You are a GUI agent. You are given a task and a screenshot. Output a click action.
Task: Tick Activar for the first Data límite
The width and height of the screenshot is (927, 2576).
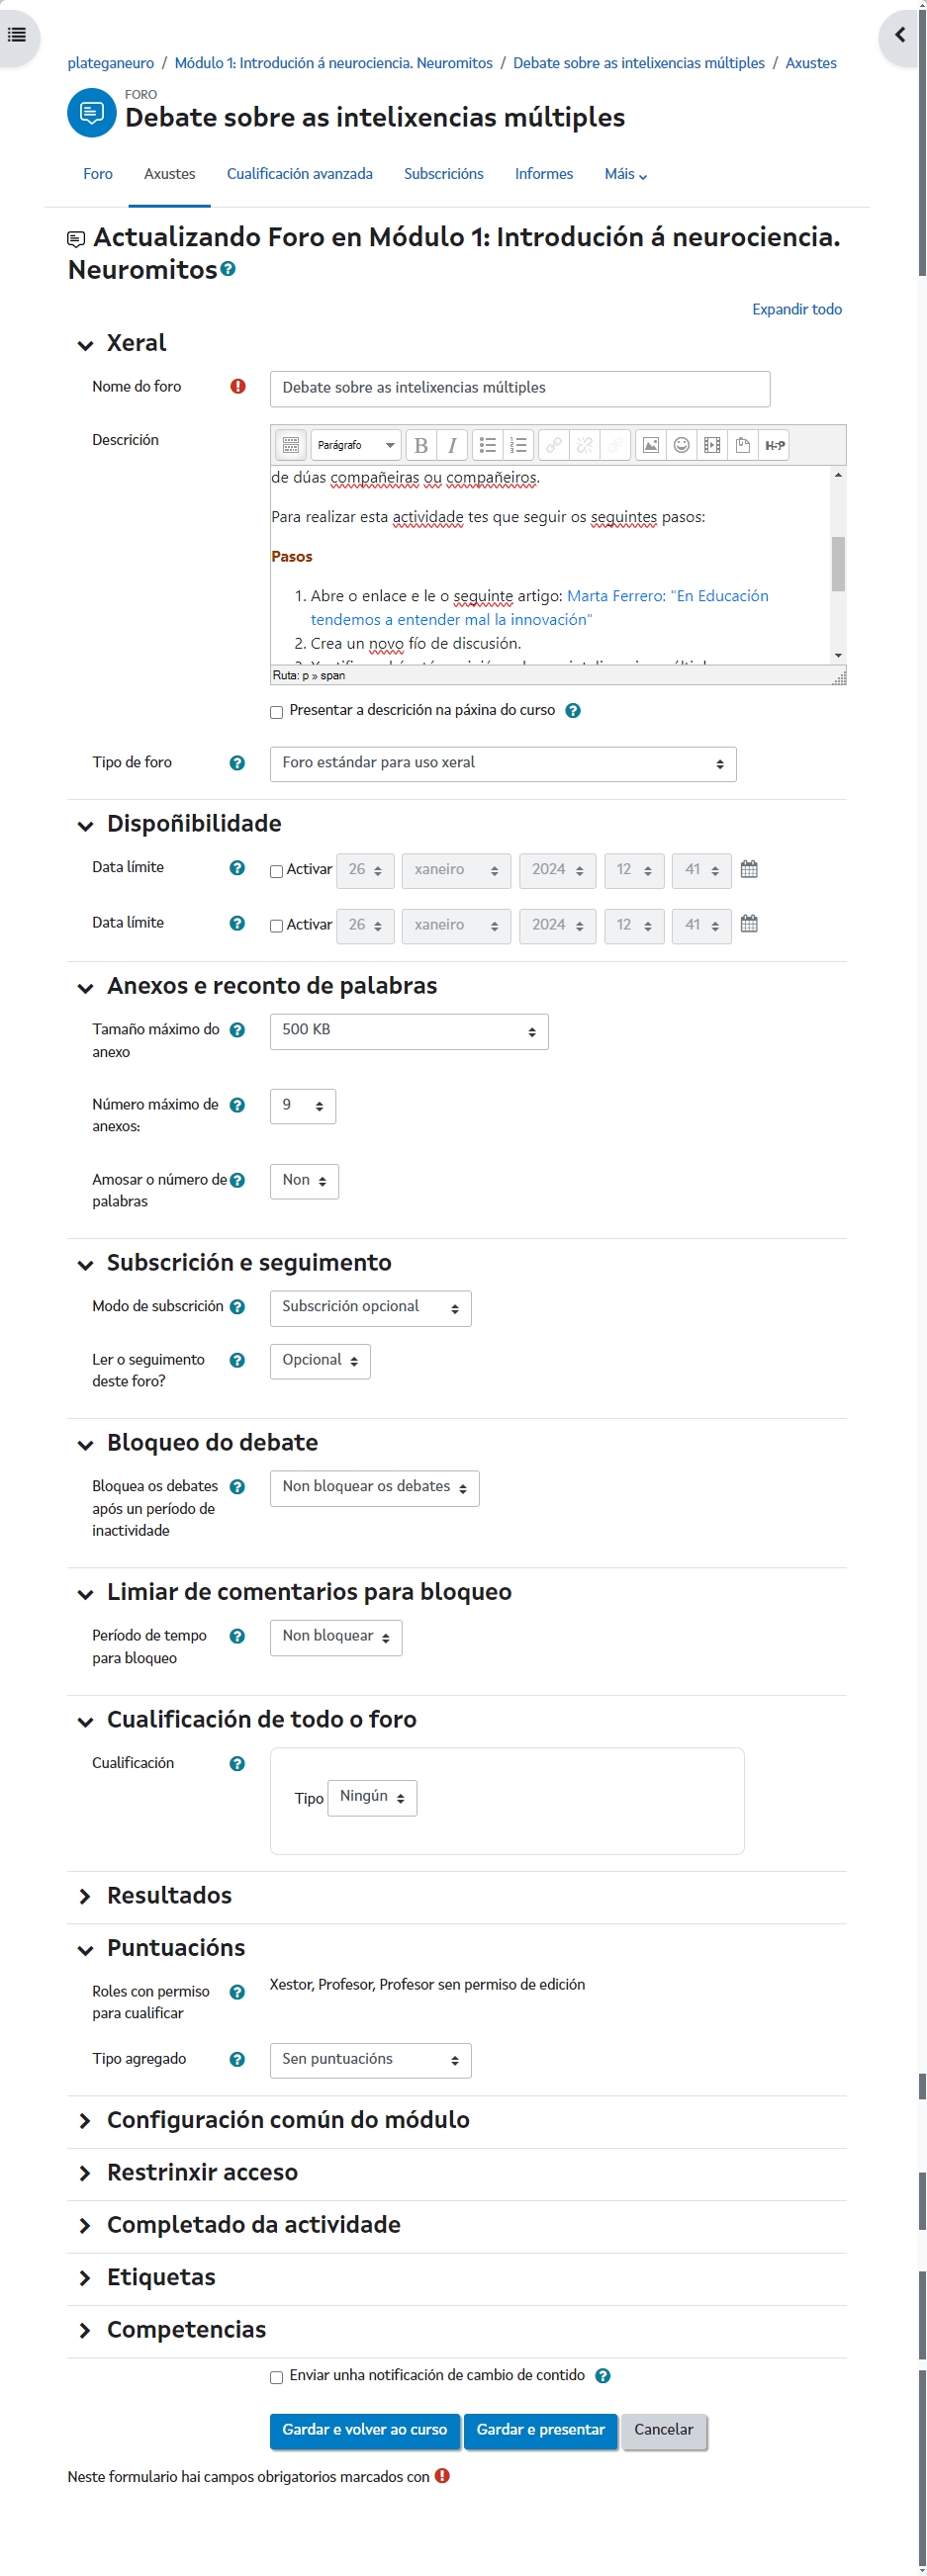point(277,871)
